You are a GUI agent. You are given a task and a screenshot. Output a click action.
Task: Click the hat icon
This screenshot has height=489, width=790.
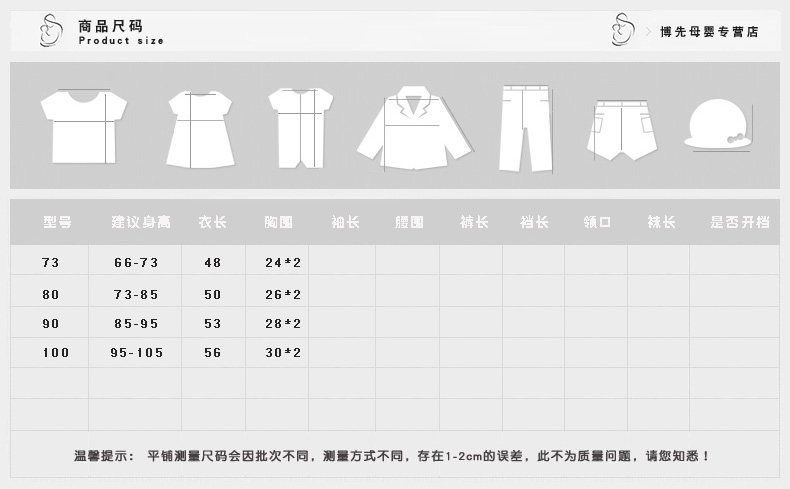click(717, 125)
